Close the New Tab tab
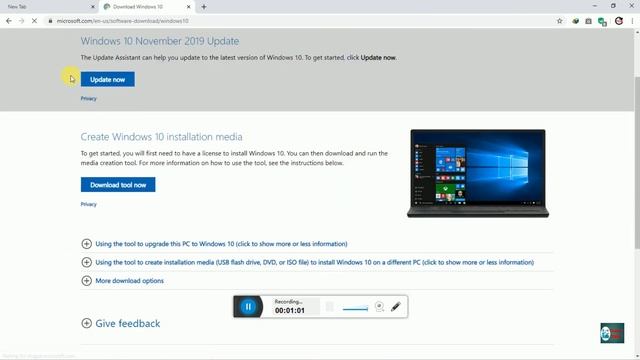640x360 pixels. point(93,7)
